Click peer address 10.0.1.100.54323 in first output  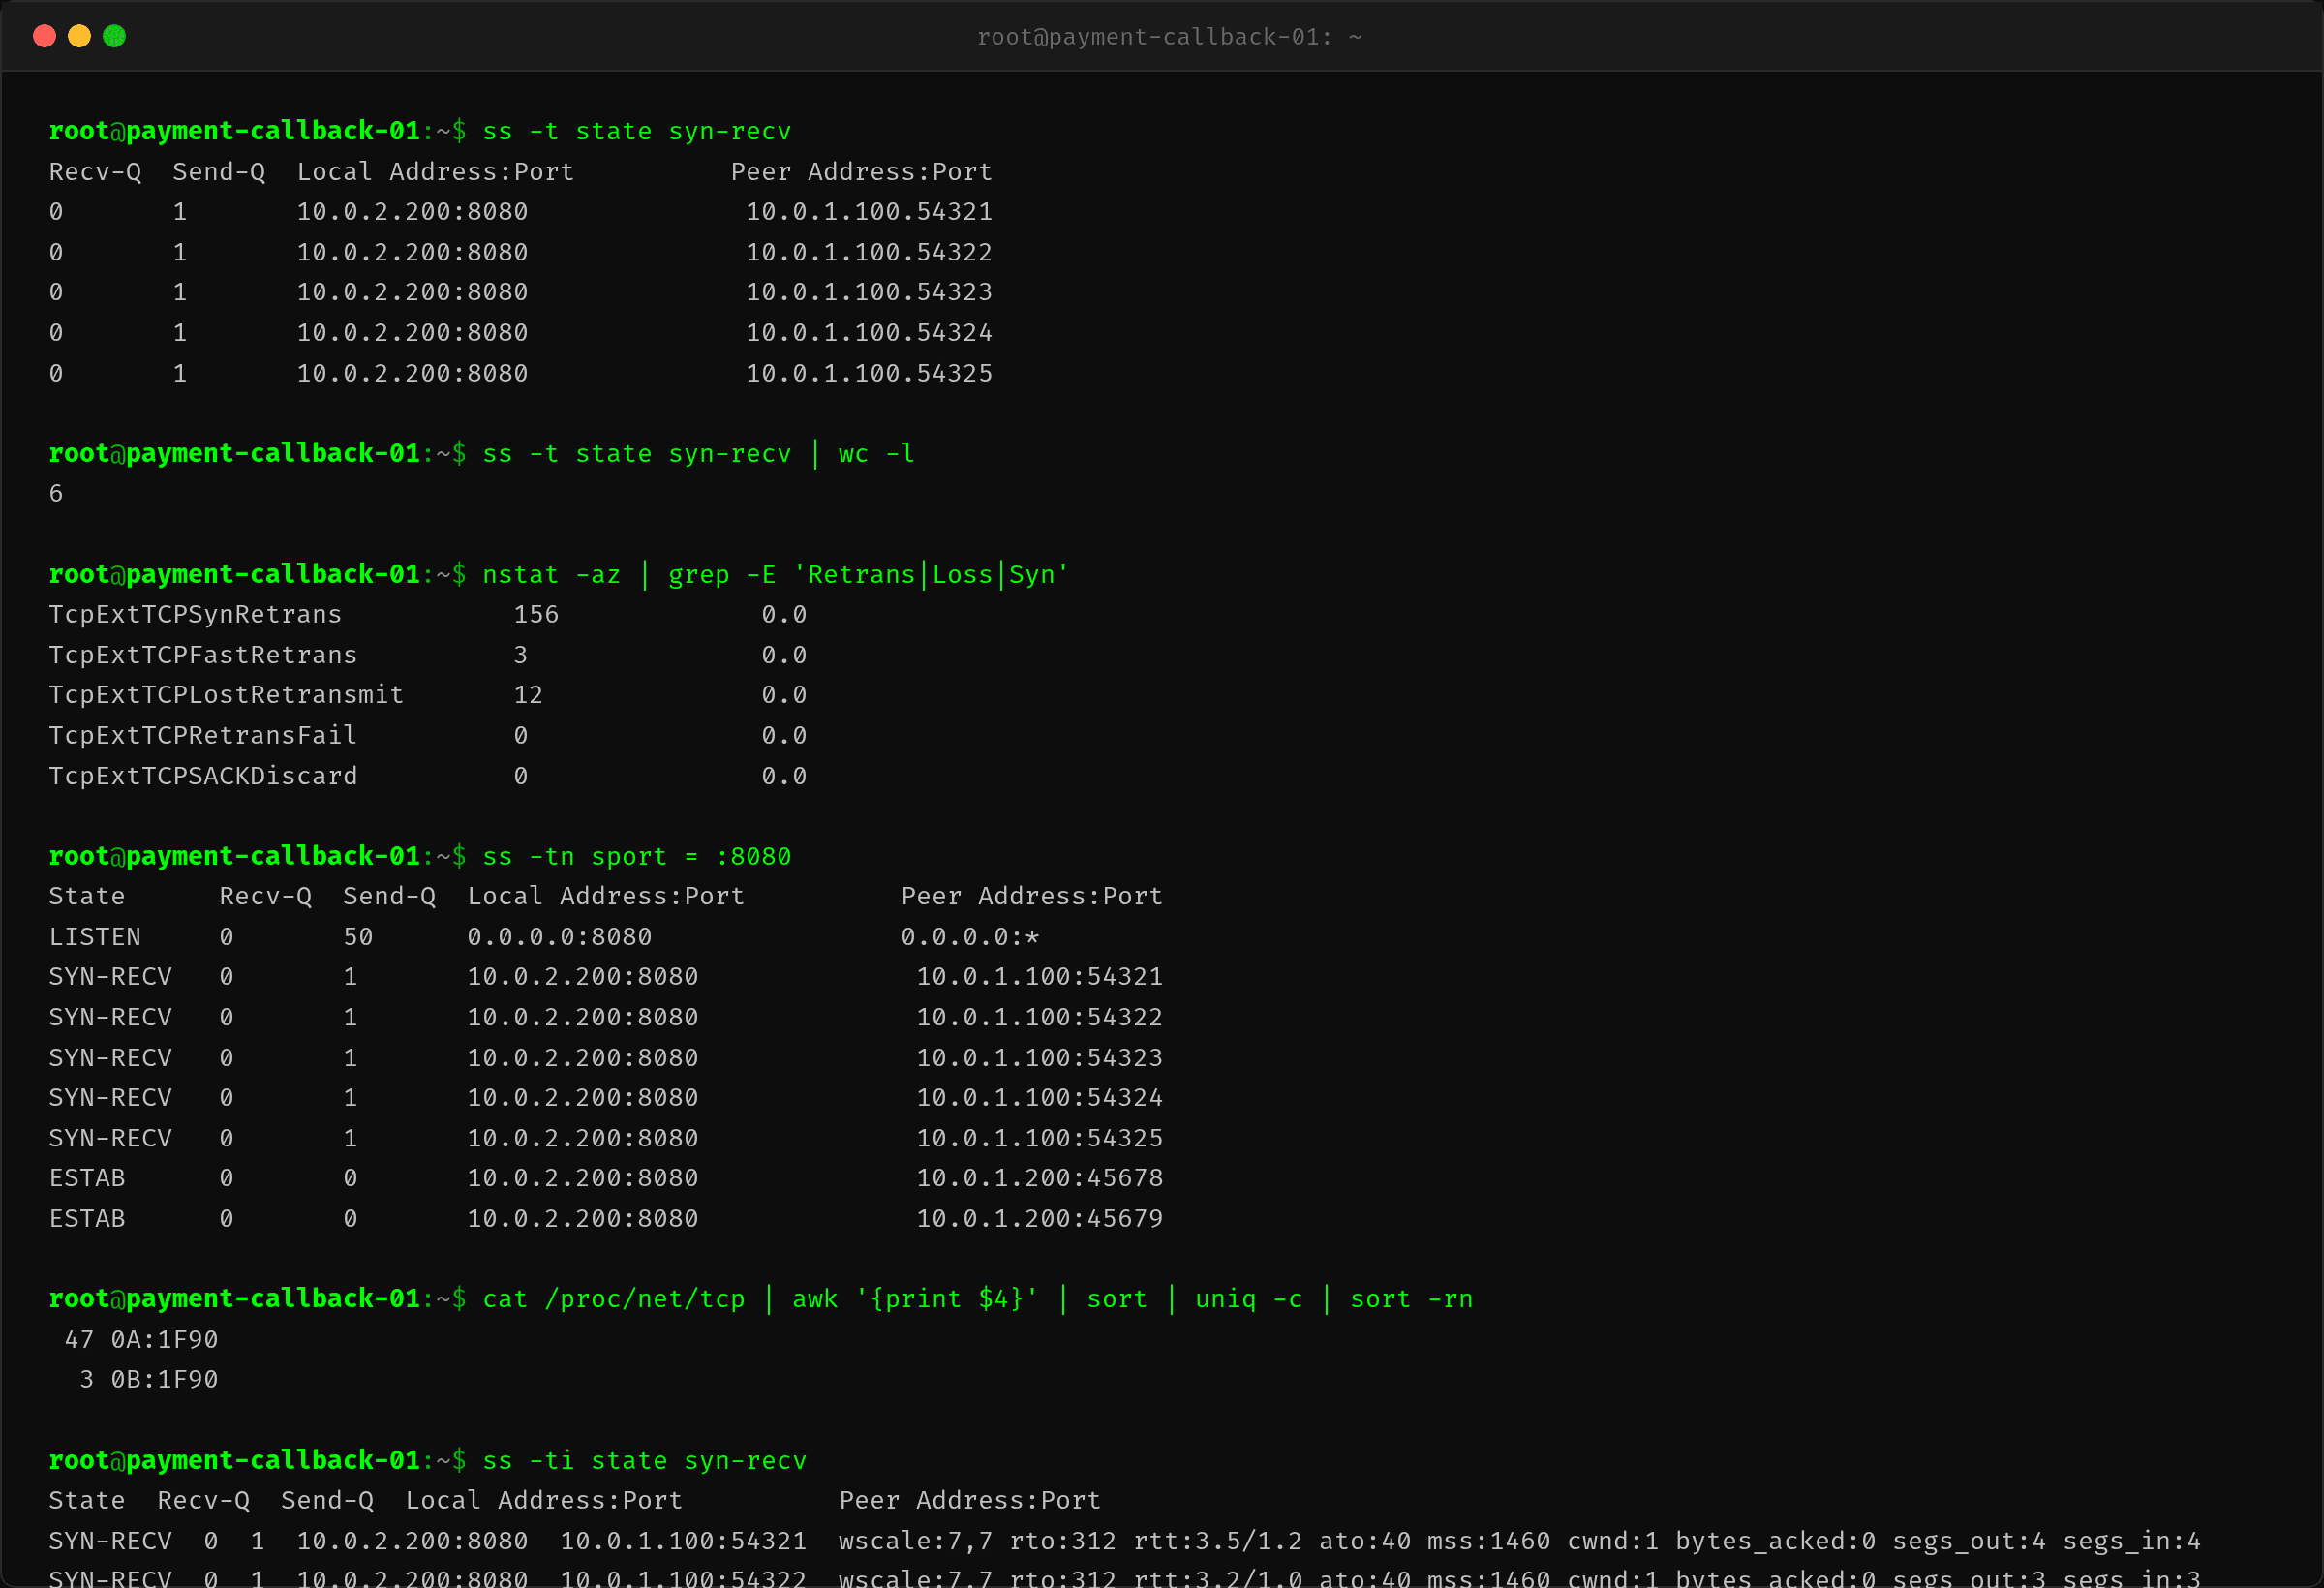tap(869, 292)
